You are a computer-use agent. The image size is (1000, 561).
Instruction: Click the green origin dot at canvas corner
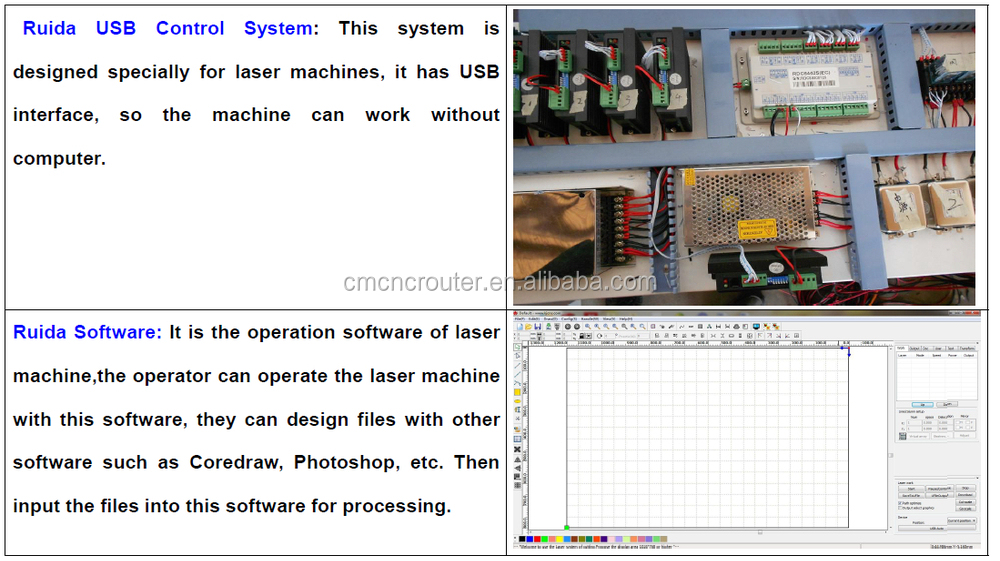(x=567, y=527)
